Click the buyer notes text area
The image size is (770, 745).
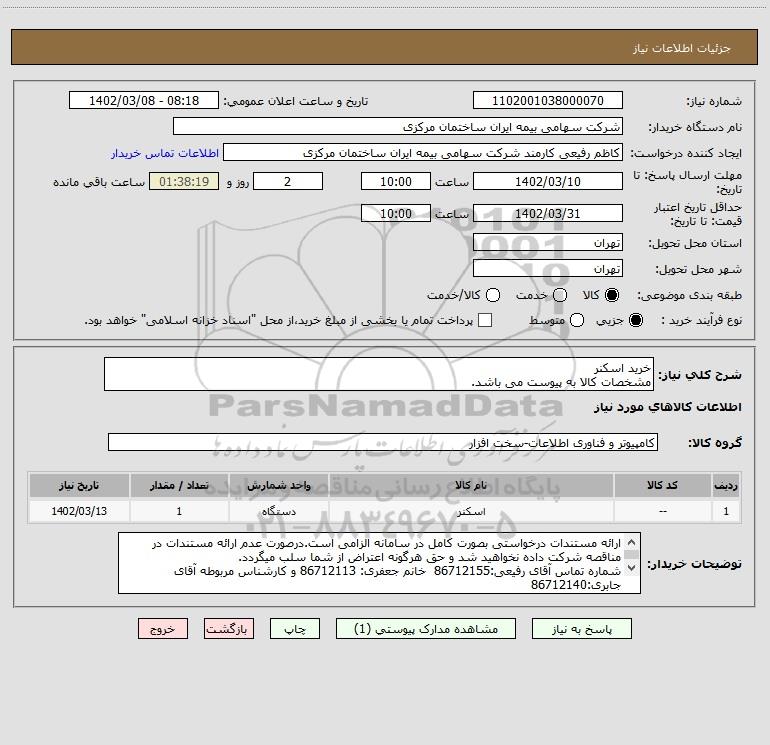(379, 563)
